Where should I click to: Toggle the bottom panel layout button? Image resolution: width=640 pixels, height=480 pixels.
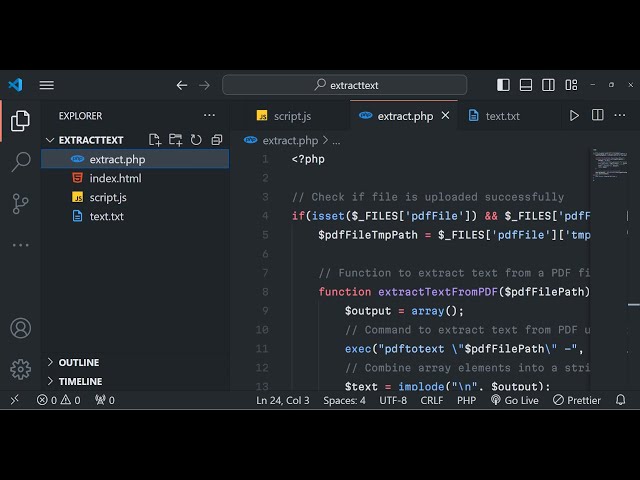tap(526, 85)
